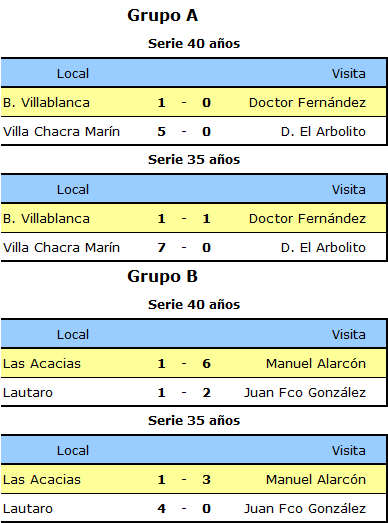Select Villa Chacra Marín with score 5
The width and height of the screenshot is (388, 523).
61,131
